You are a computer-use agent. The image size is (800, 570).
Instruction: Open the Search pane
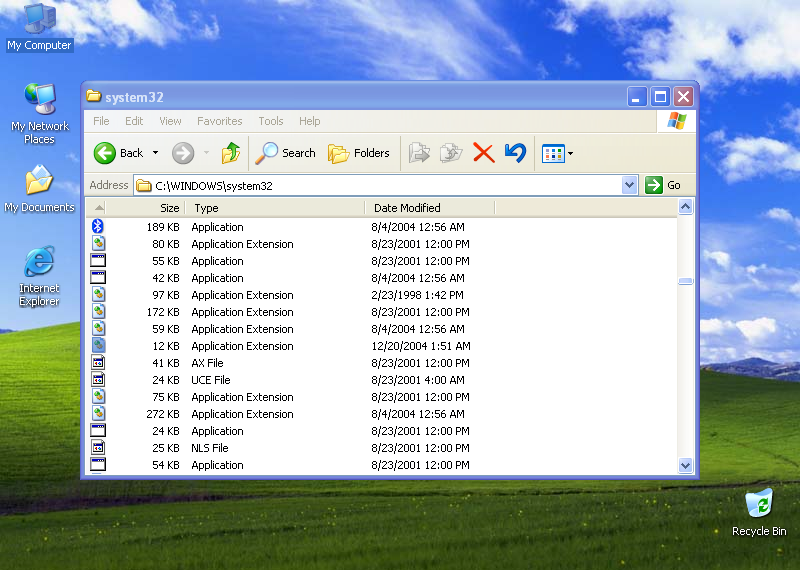pos(285,153)
